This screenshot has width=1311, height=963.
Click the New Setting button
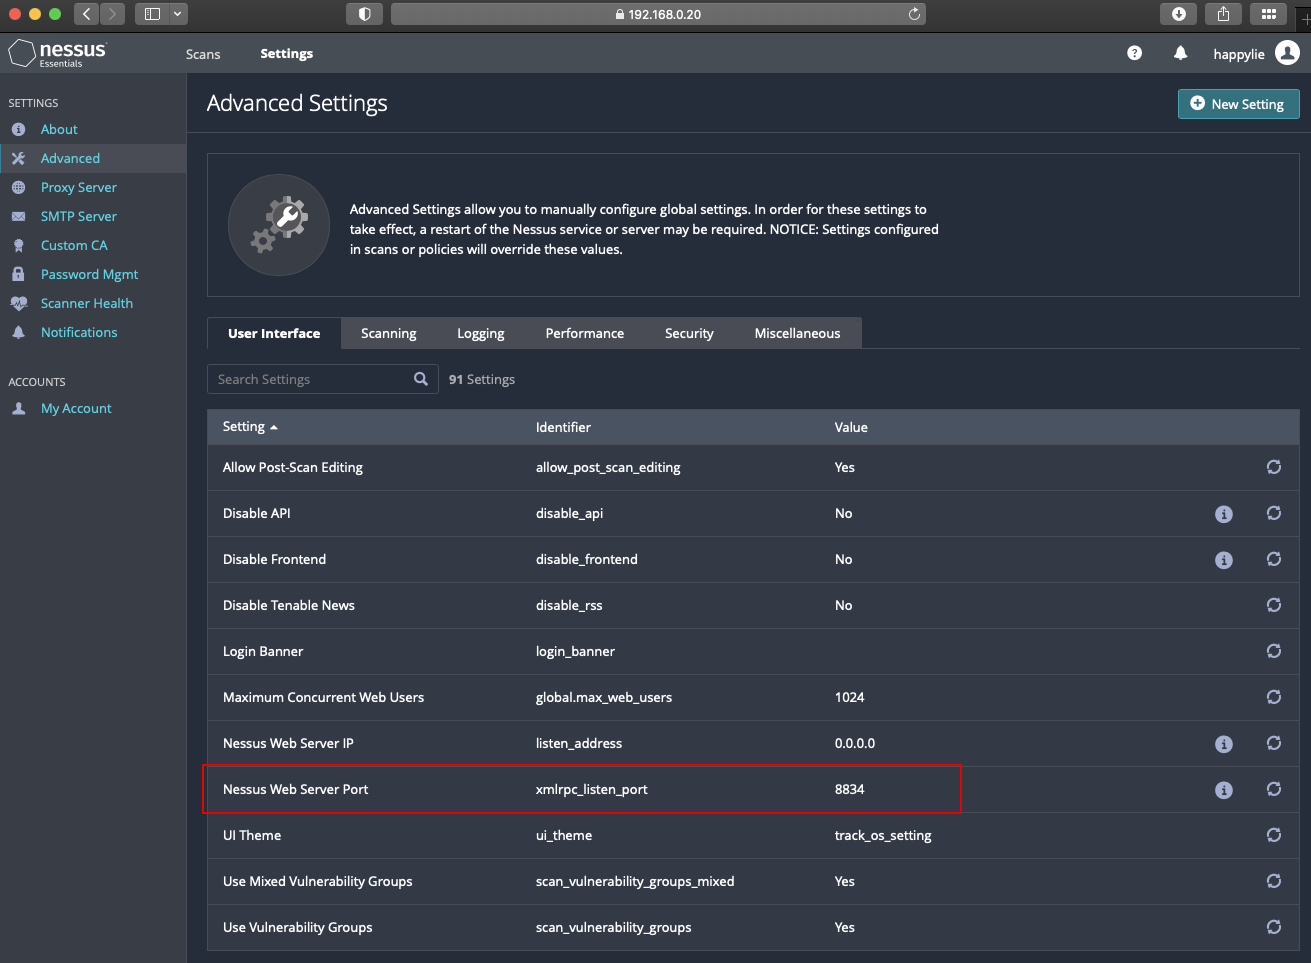point(1238,104)
